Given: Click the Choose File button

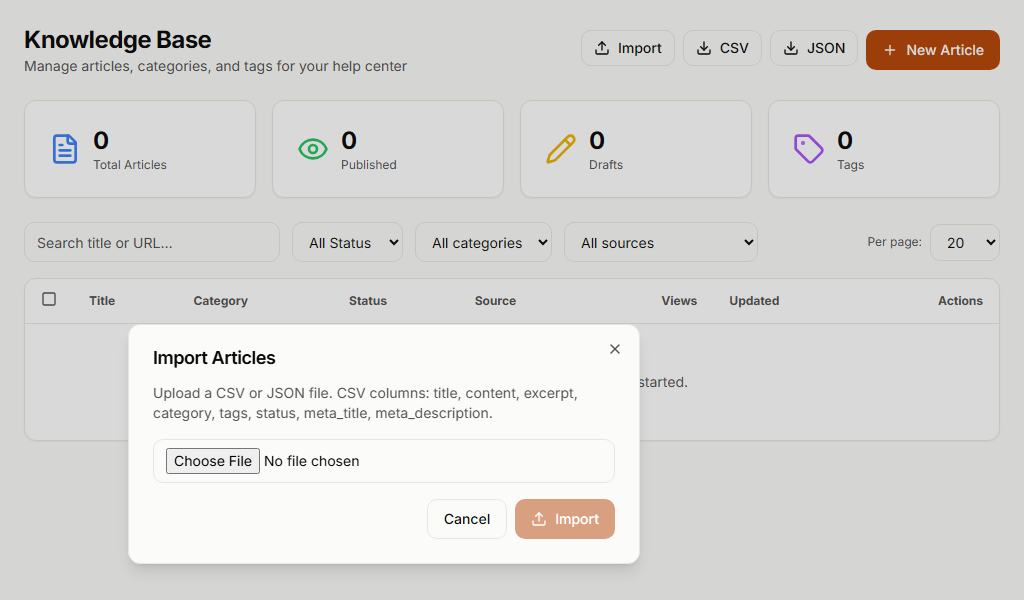Looking at the screenshot, I should (213, 461).
